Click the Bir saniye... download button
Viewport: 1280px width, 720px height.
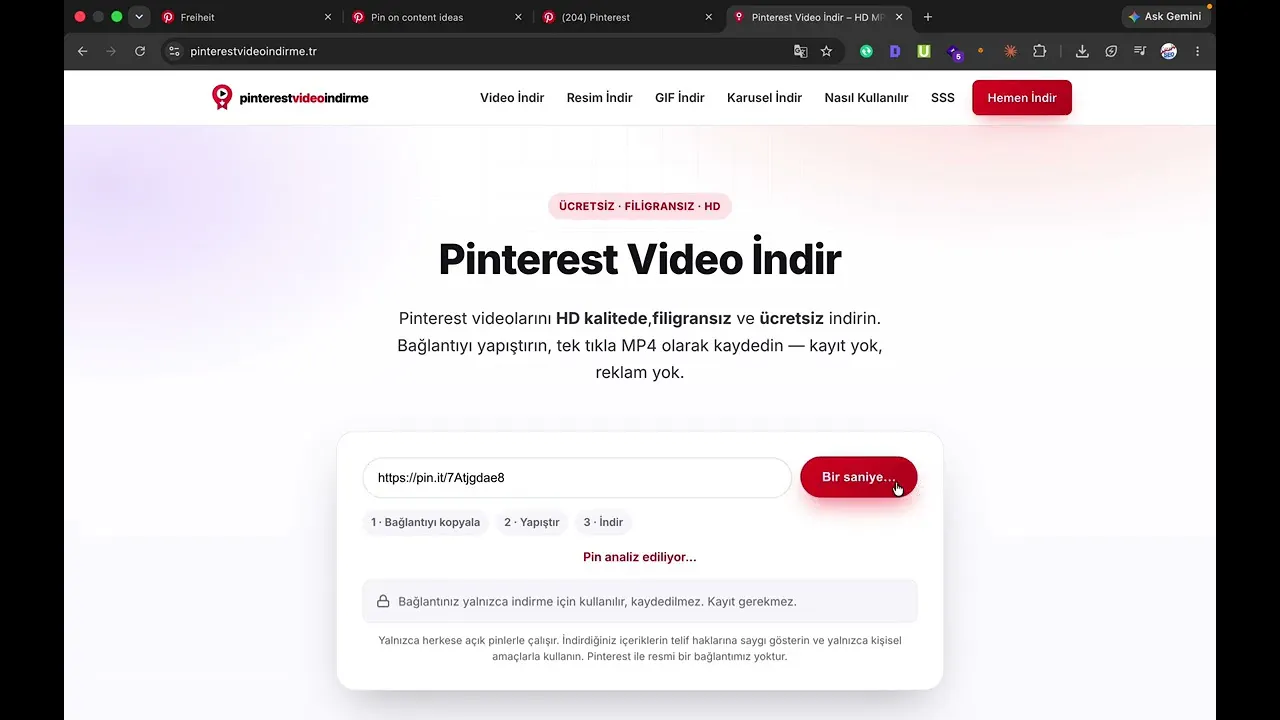click(858, 477)
